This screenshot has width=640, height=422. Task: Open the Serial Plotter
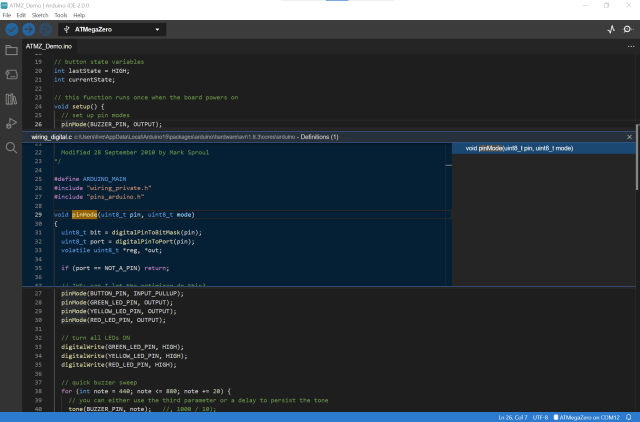pyautogui.click(x=611, y=30)
